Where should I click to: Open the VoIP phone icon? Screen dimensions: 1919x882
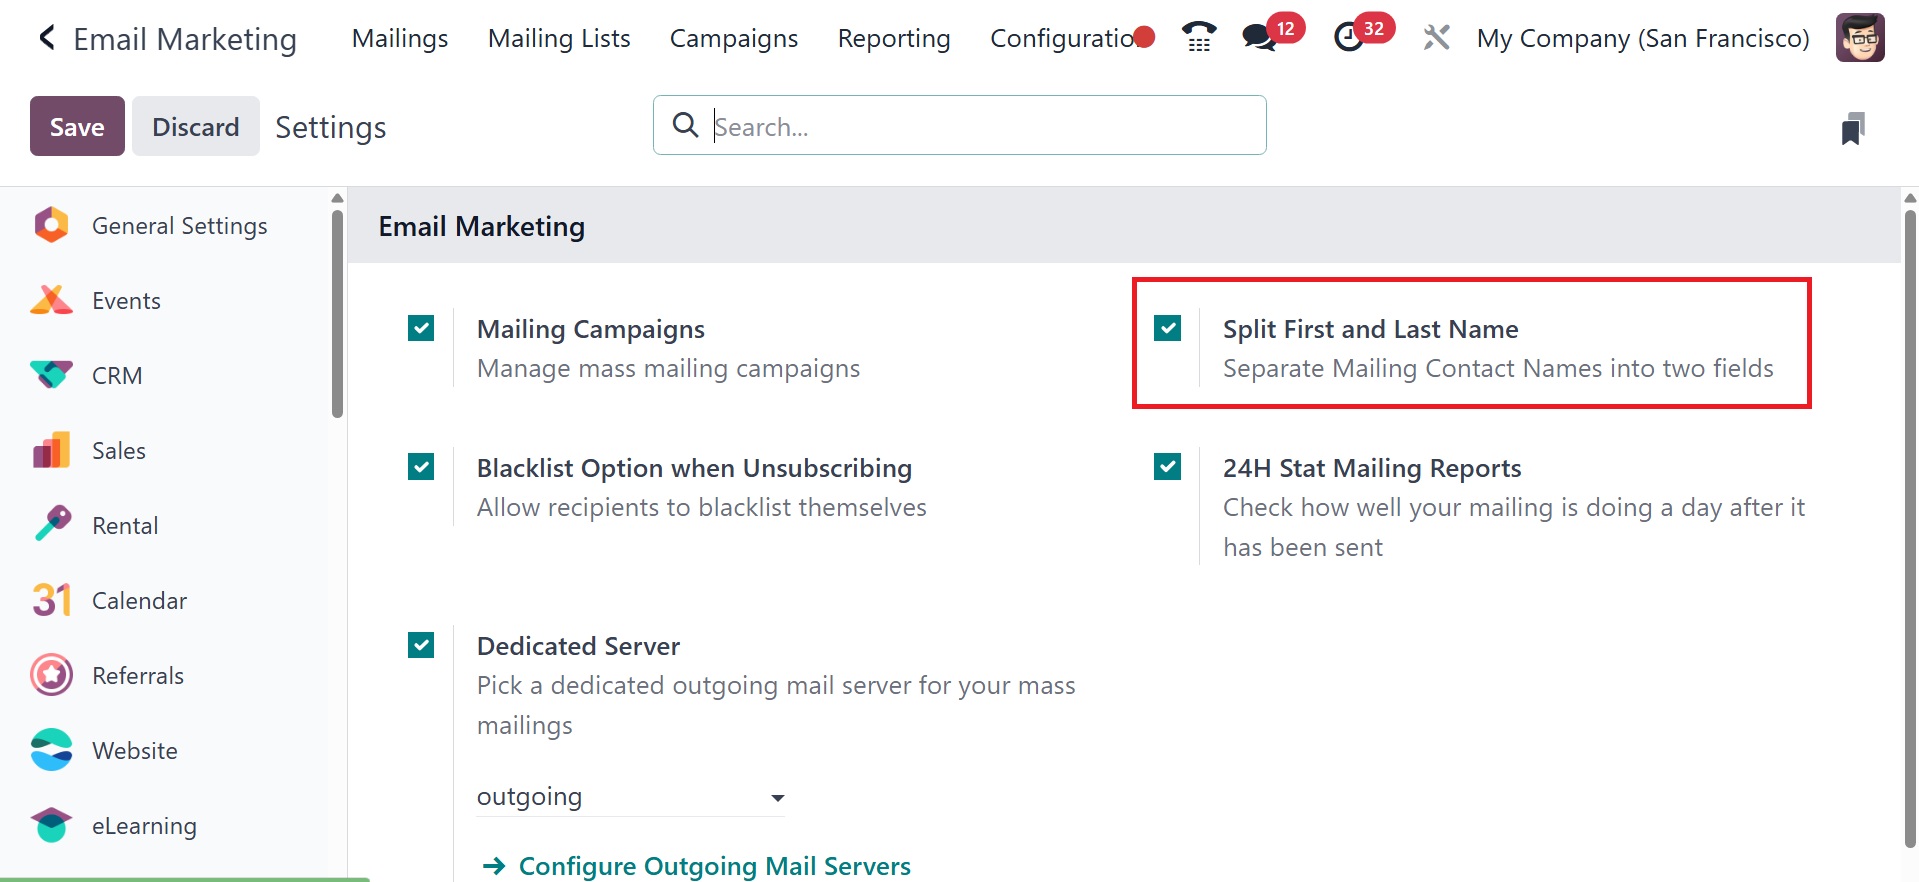click(1198, 38)
